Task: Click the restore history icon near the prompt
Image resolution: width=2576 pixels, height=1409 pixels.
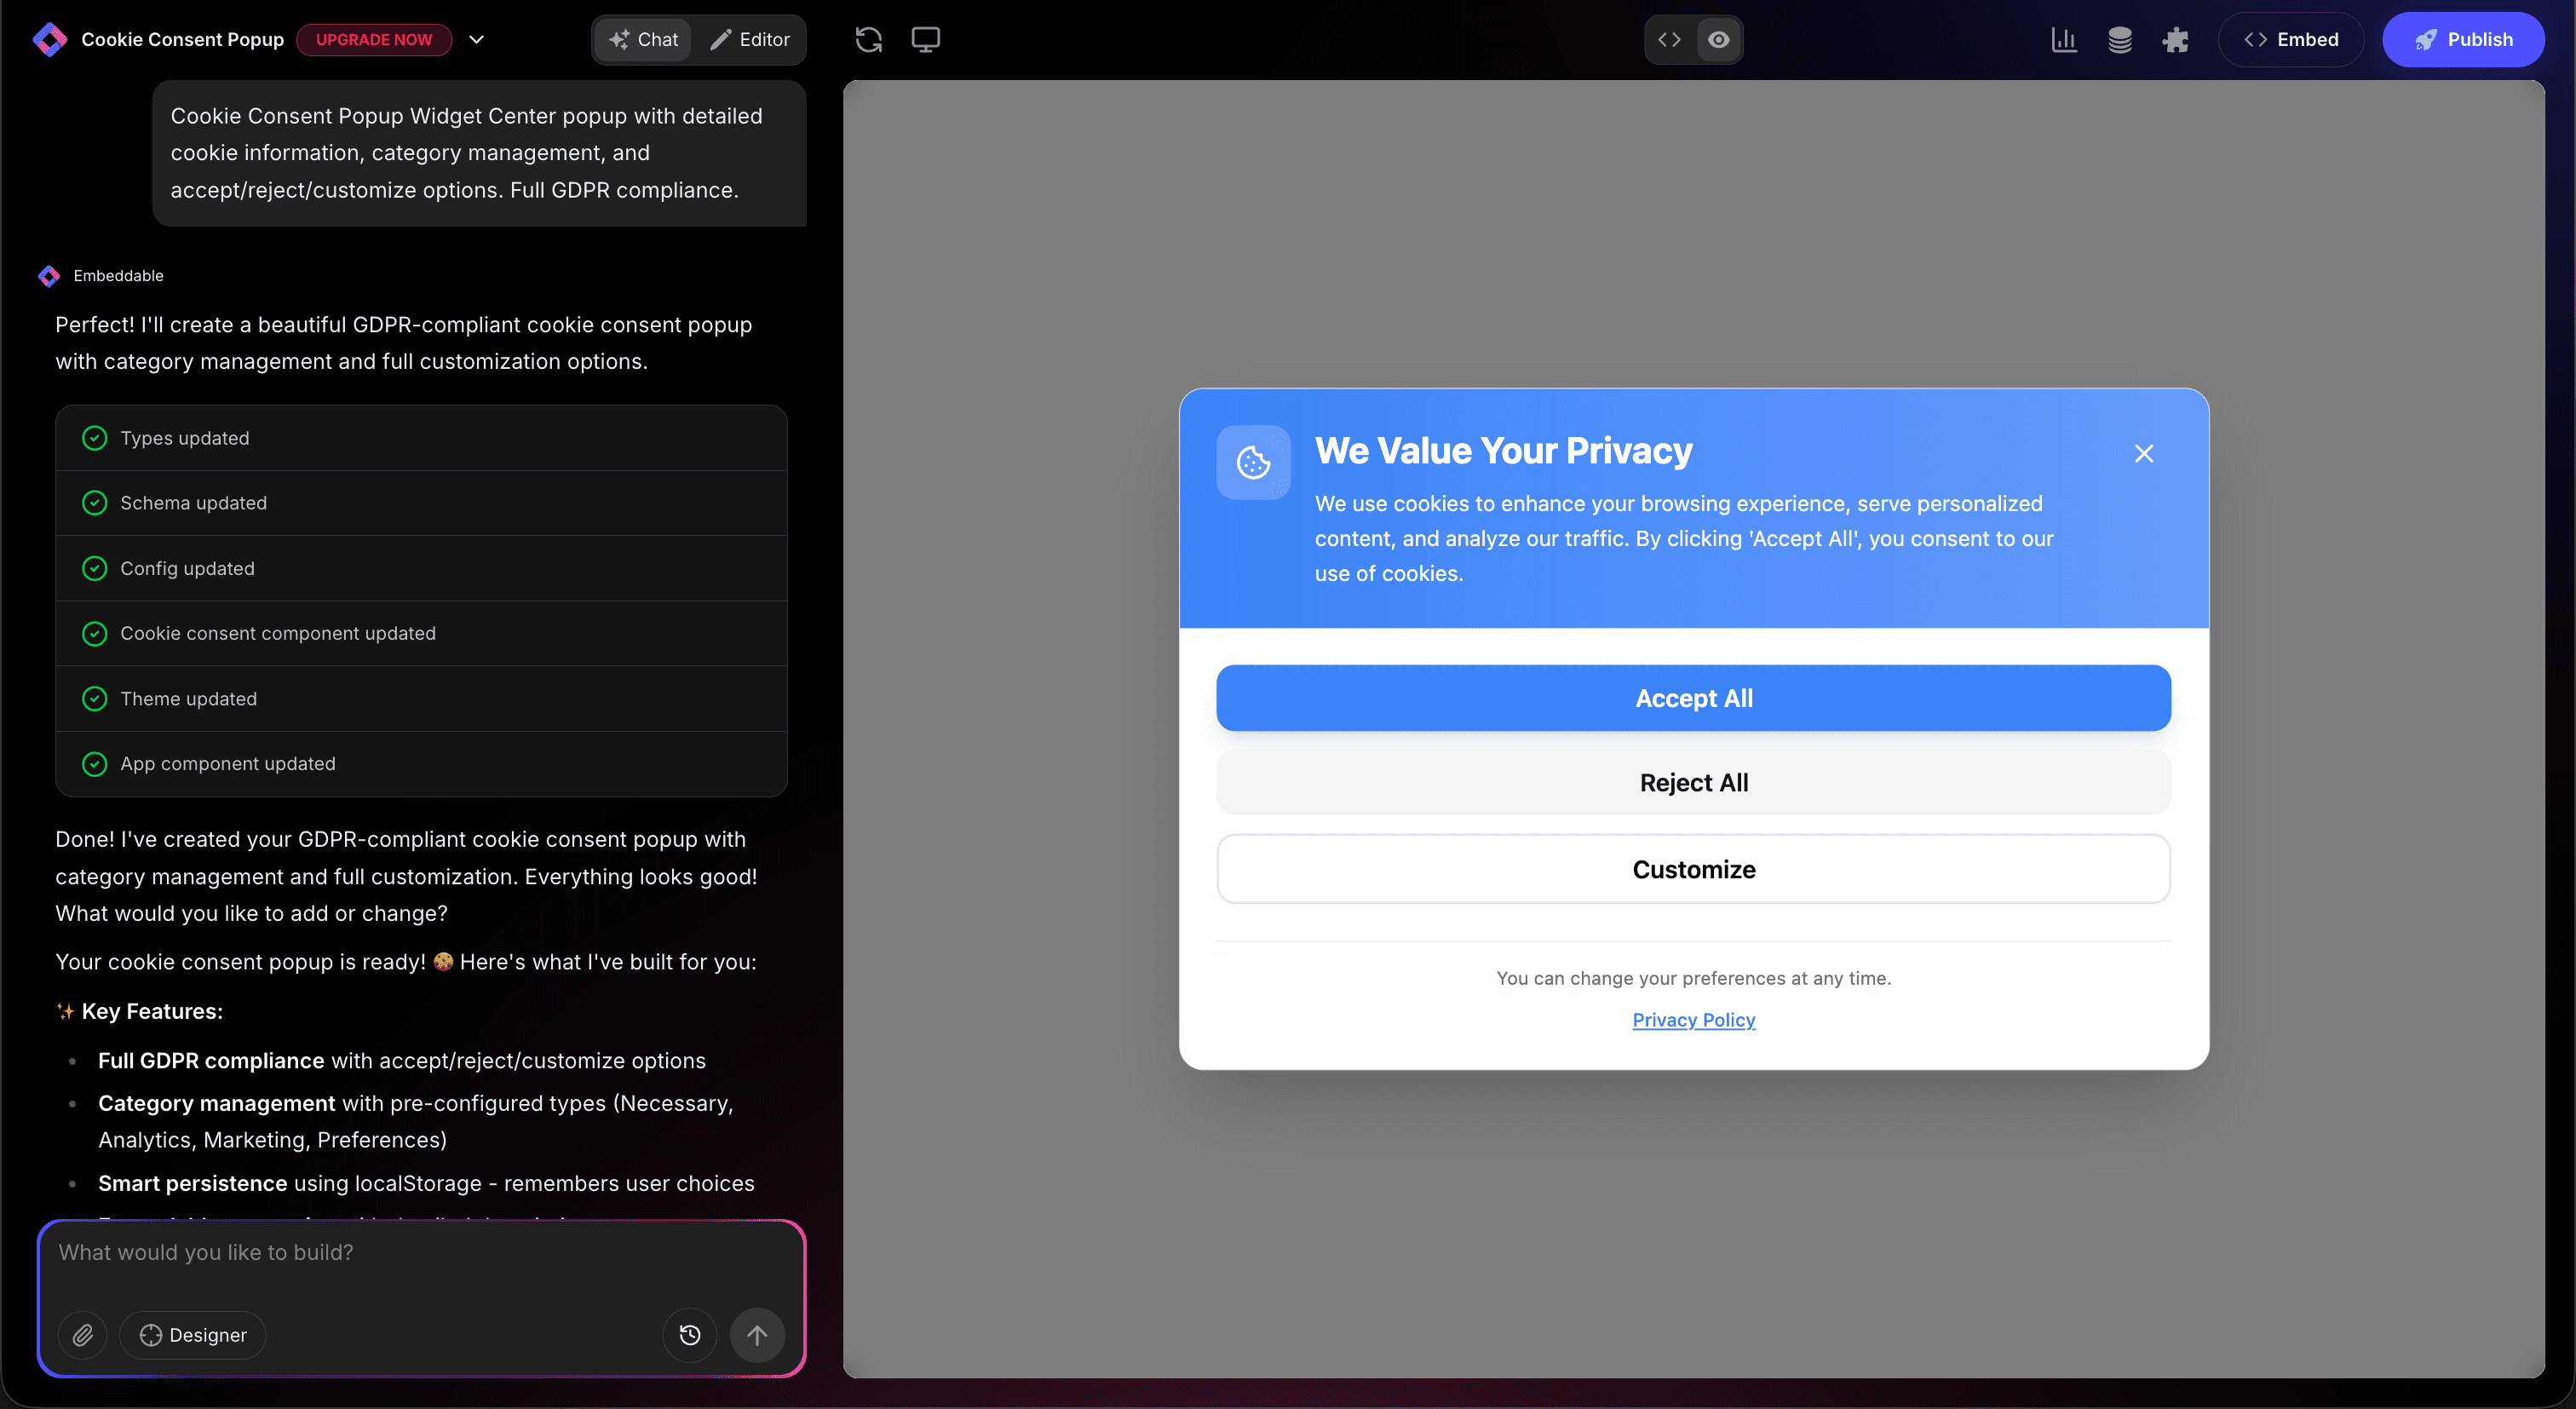Action: click(x=689, y=1335)
